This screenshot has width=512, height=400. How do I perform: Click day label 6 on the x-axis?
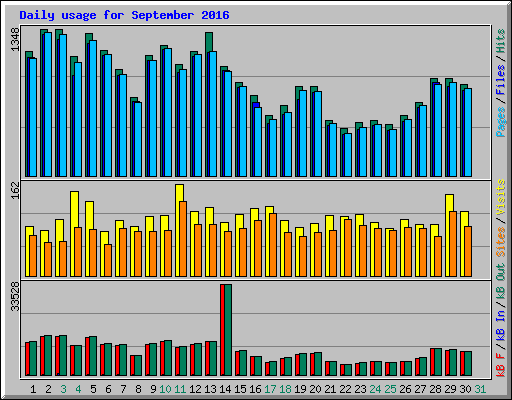(108, 389)
